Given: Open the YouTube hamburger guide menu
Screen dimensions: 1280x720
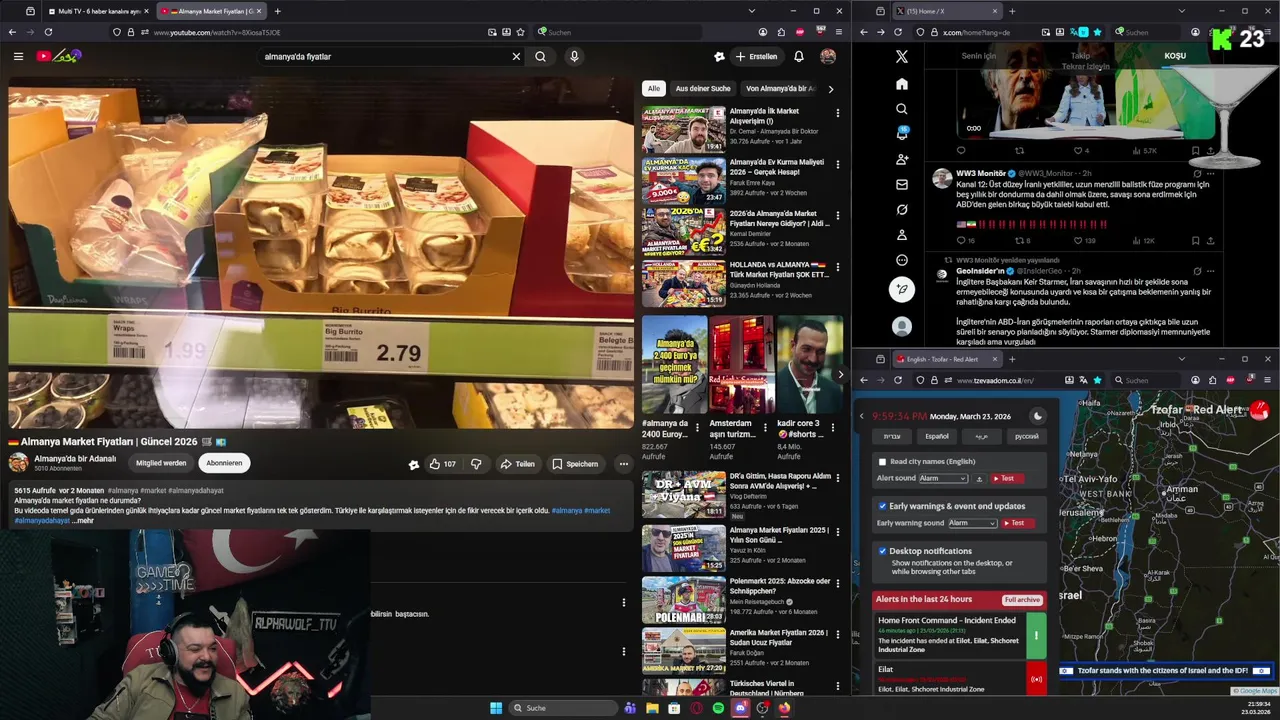Looking at the screenshot, I should tap(18, 57).
